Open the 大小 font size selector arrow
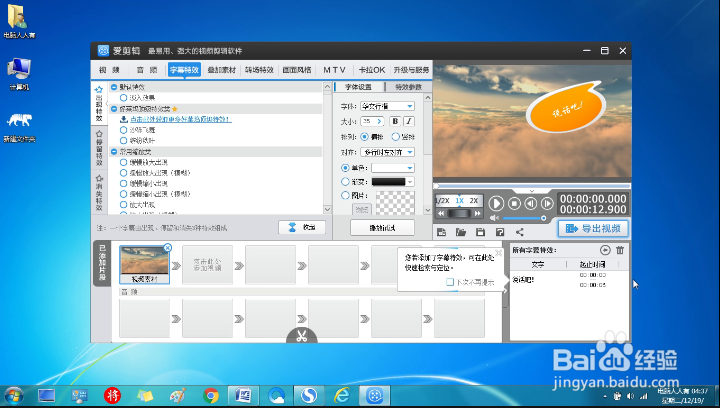The image size is (720, 408). (379, 121)
